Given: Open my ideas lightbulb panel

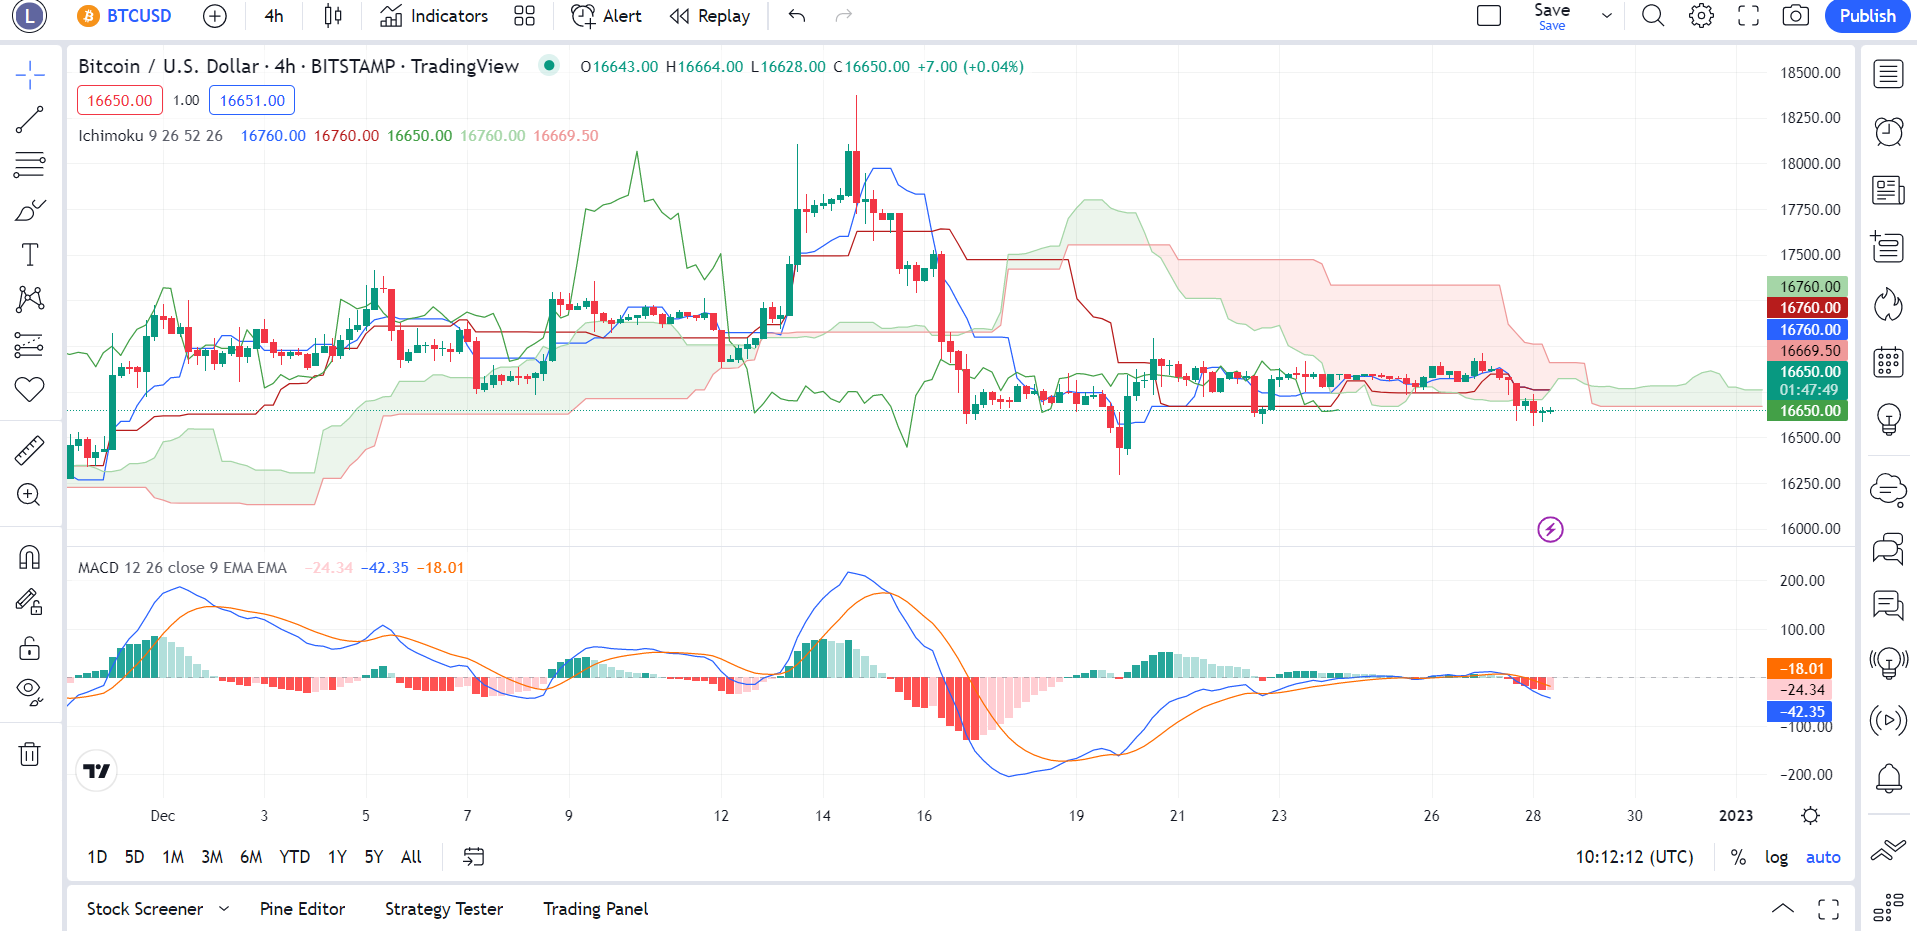Looking at the screenshot, I should (x=1888, y=419).
